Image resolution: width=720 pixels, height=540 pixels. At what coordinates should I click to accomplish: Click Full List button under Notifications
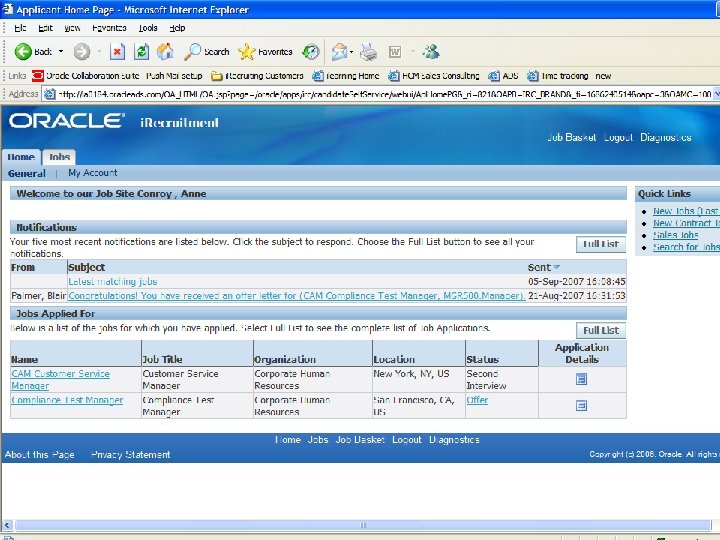601,244
